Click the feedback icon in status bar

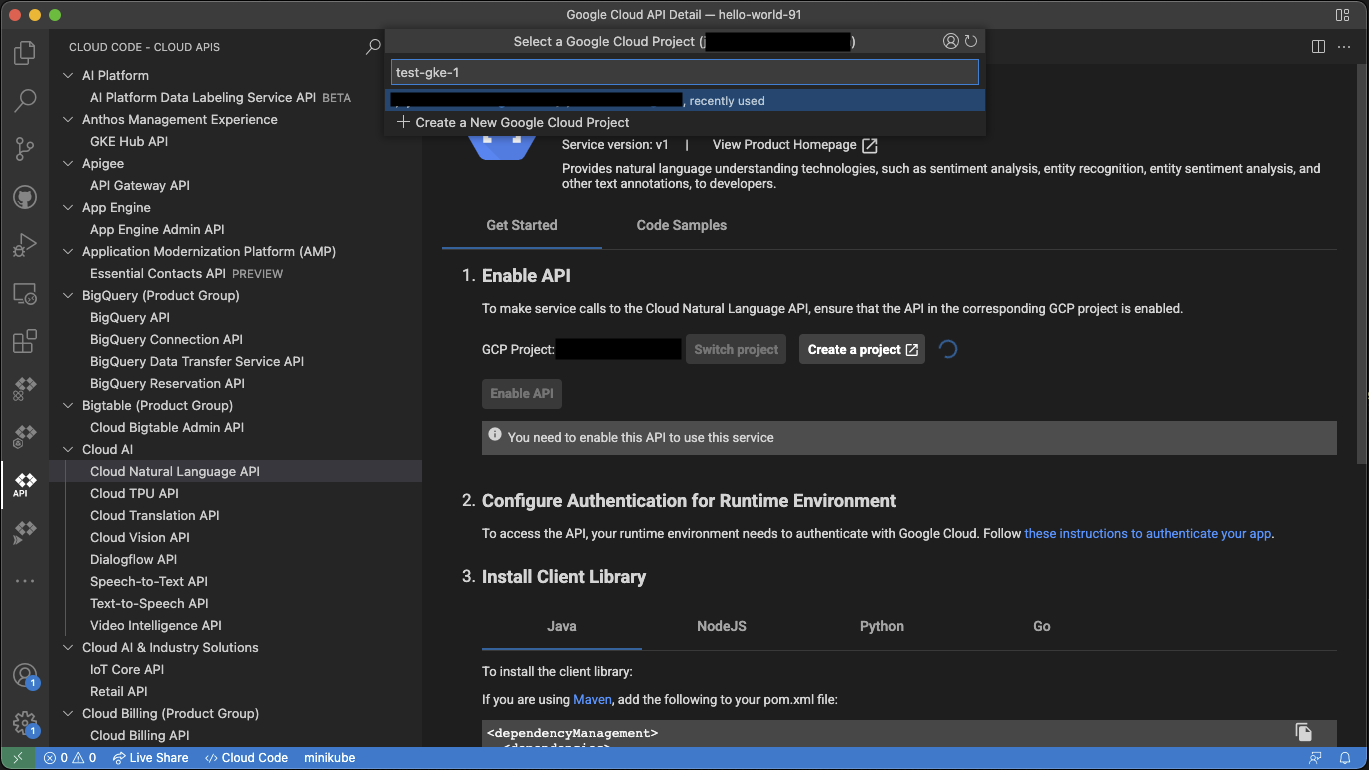(x=1316, y=758)
